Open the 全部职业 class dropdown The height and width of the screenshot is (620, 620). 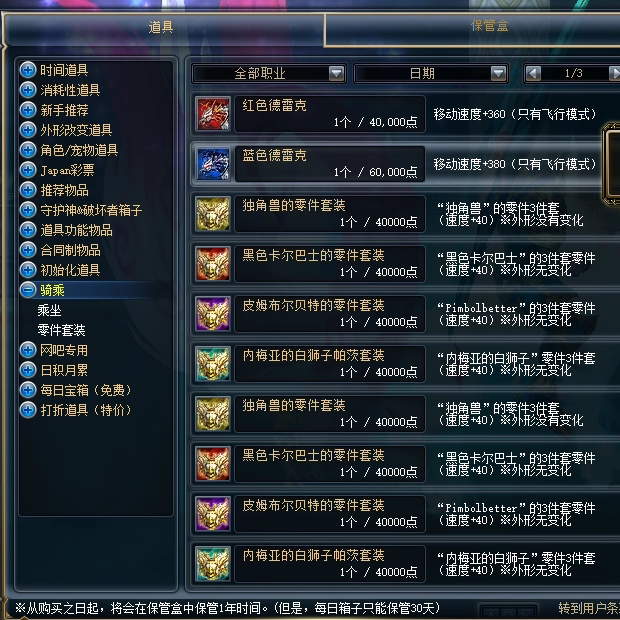click(337, 73)
